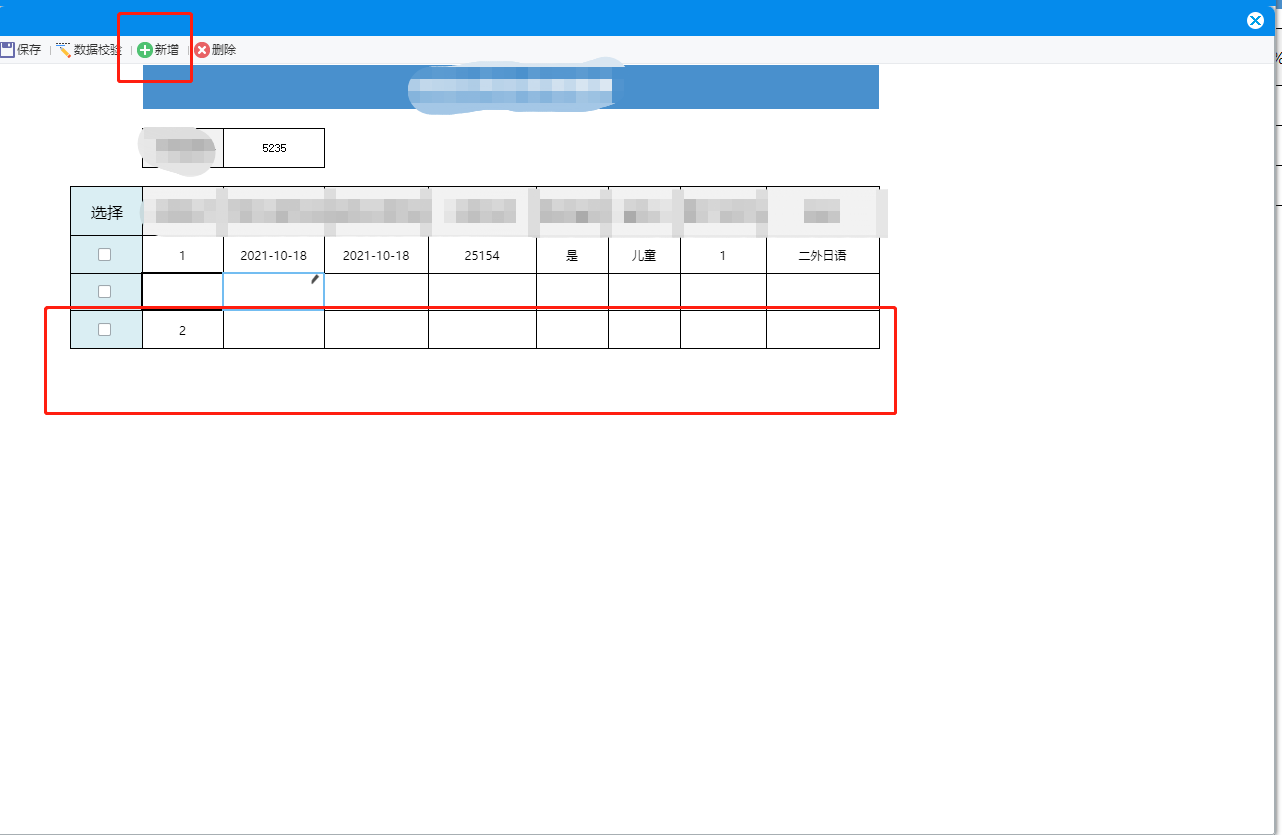Tick the checkbox in the blank middle row
Viewport: 1282px width, 835px height.
pyautogui.click(x=104, y=291)
